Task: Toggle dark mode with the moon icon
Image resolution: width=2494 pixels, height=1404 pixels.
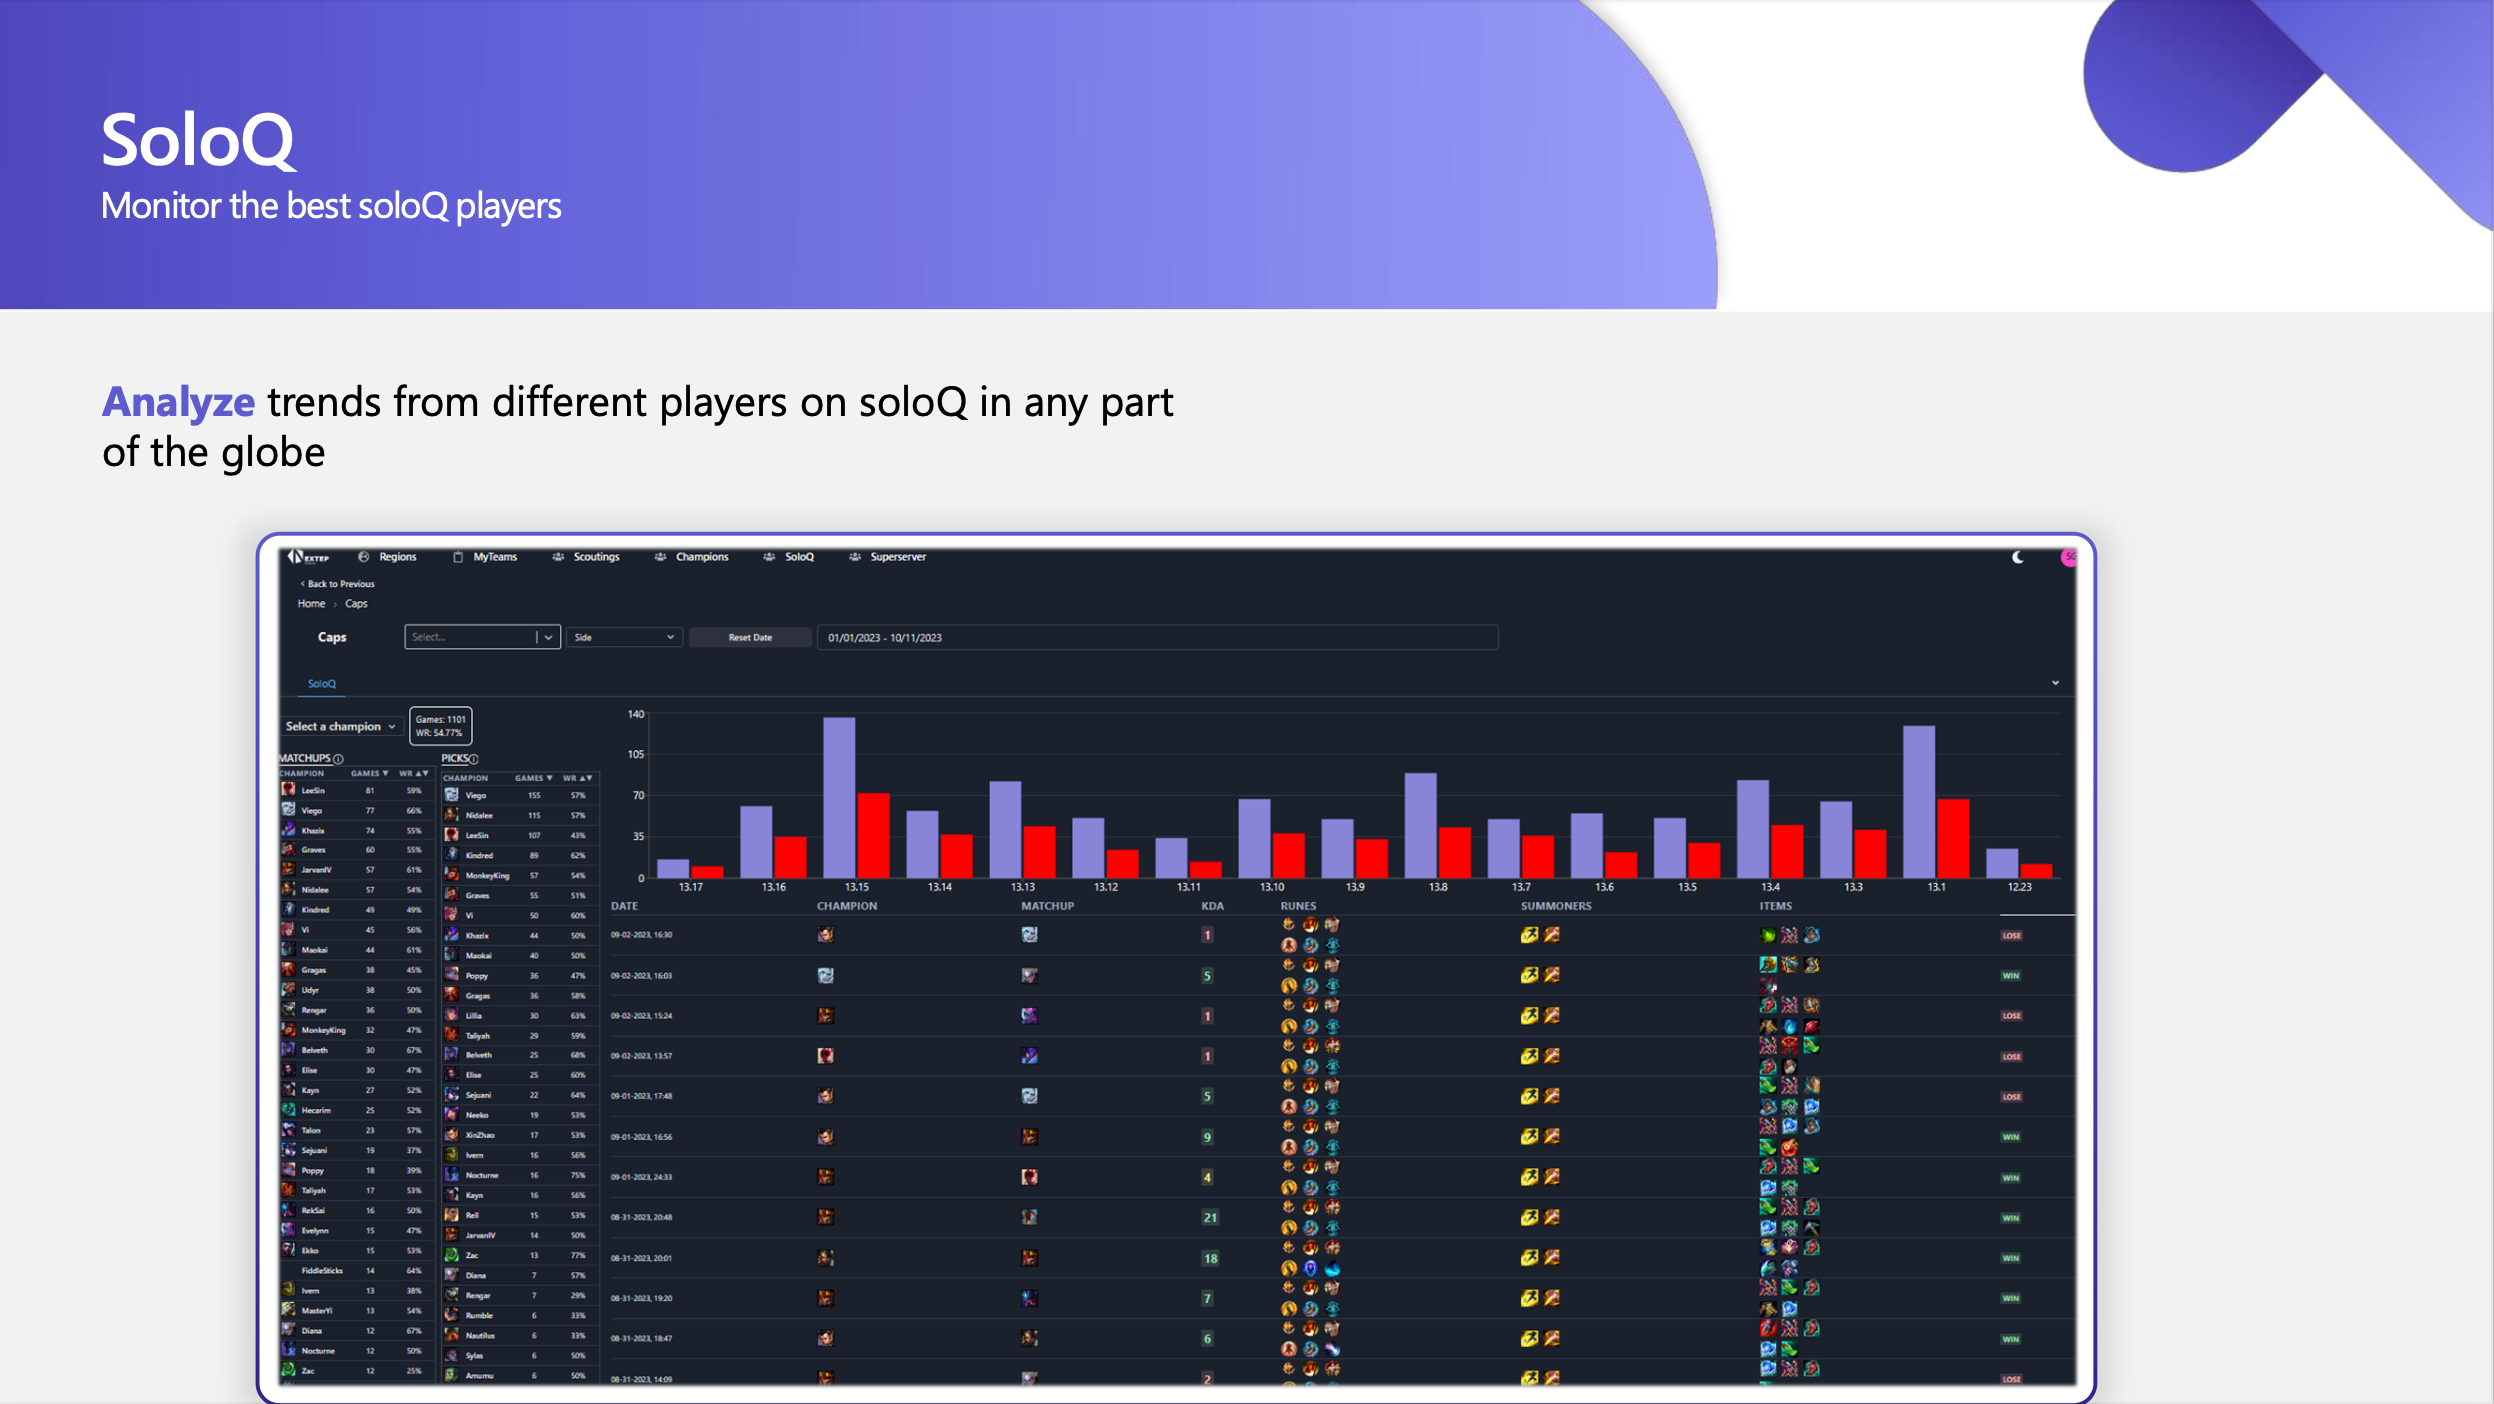Action: 2018,557
